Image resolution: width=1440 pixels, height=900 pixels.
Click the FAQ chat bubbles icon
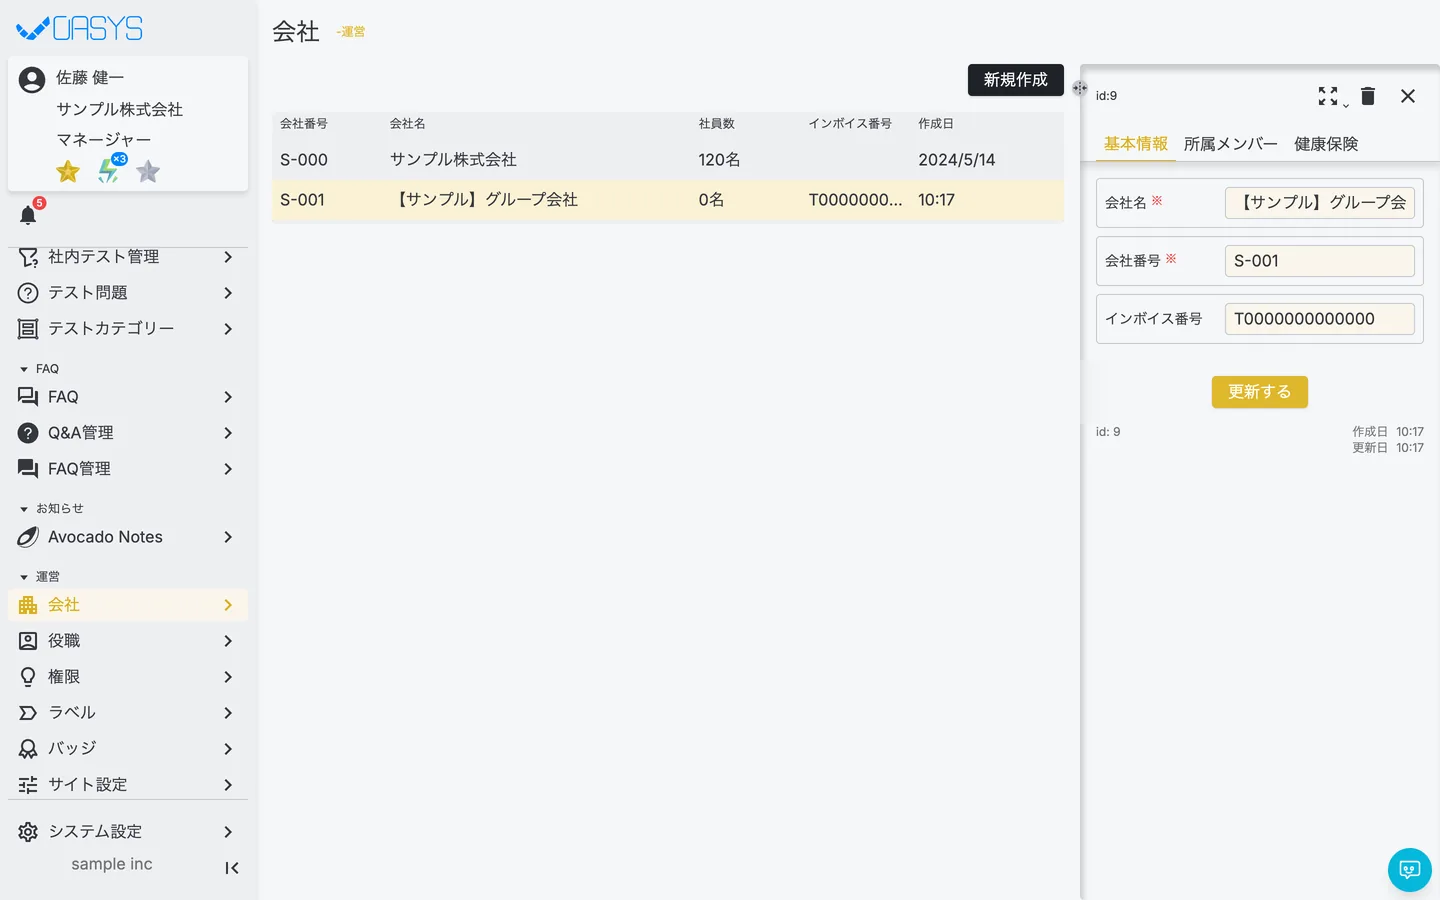[28, 397]
